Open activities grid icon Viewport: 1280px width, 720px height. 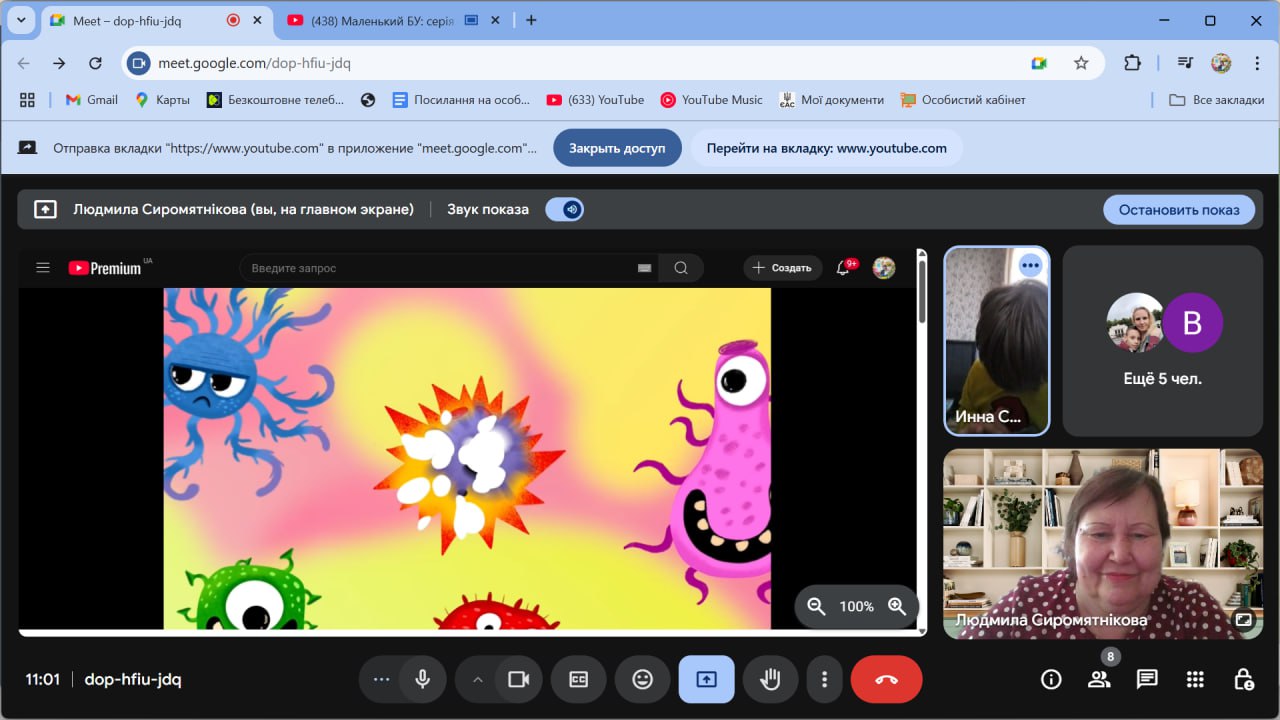point(1195,679)
